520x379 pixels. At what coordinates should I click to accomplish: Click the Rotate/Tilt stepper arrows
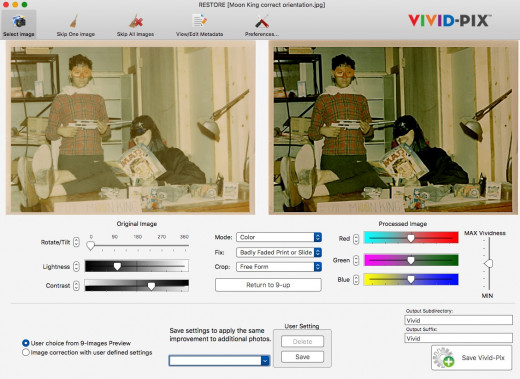(x=76, y=242)
